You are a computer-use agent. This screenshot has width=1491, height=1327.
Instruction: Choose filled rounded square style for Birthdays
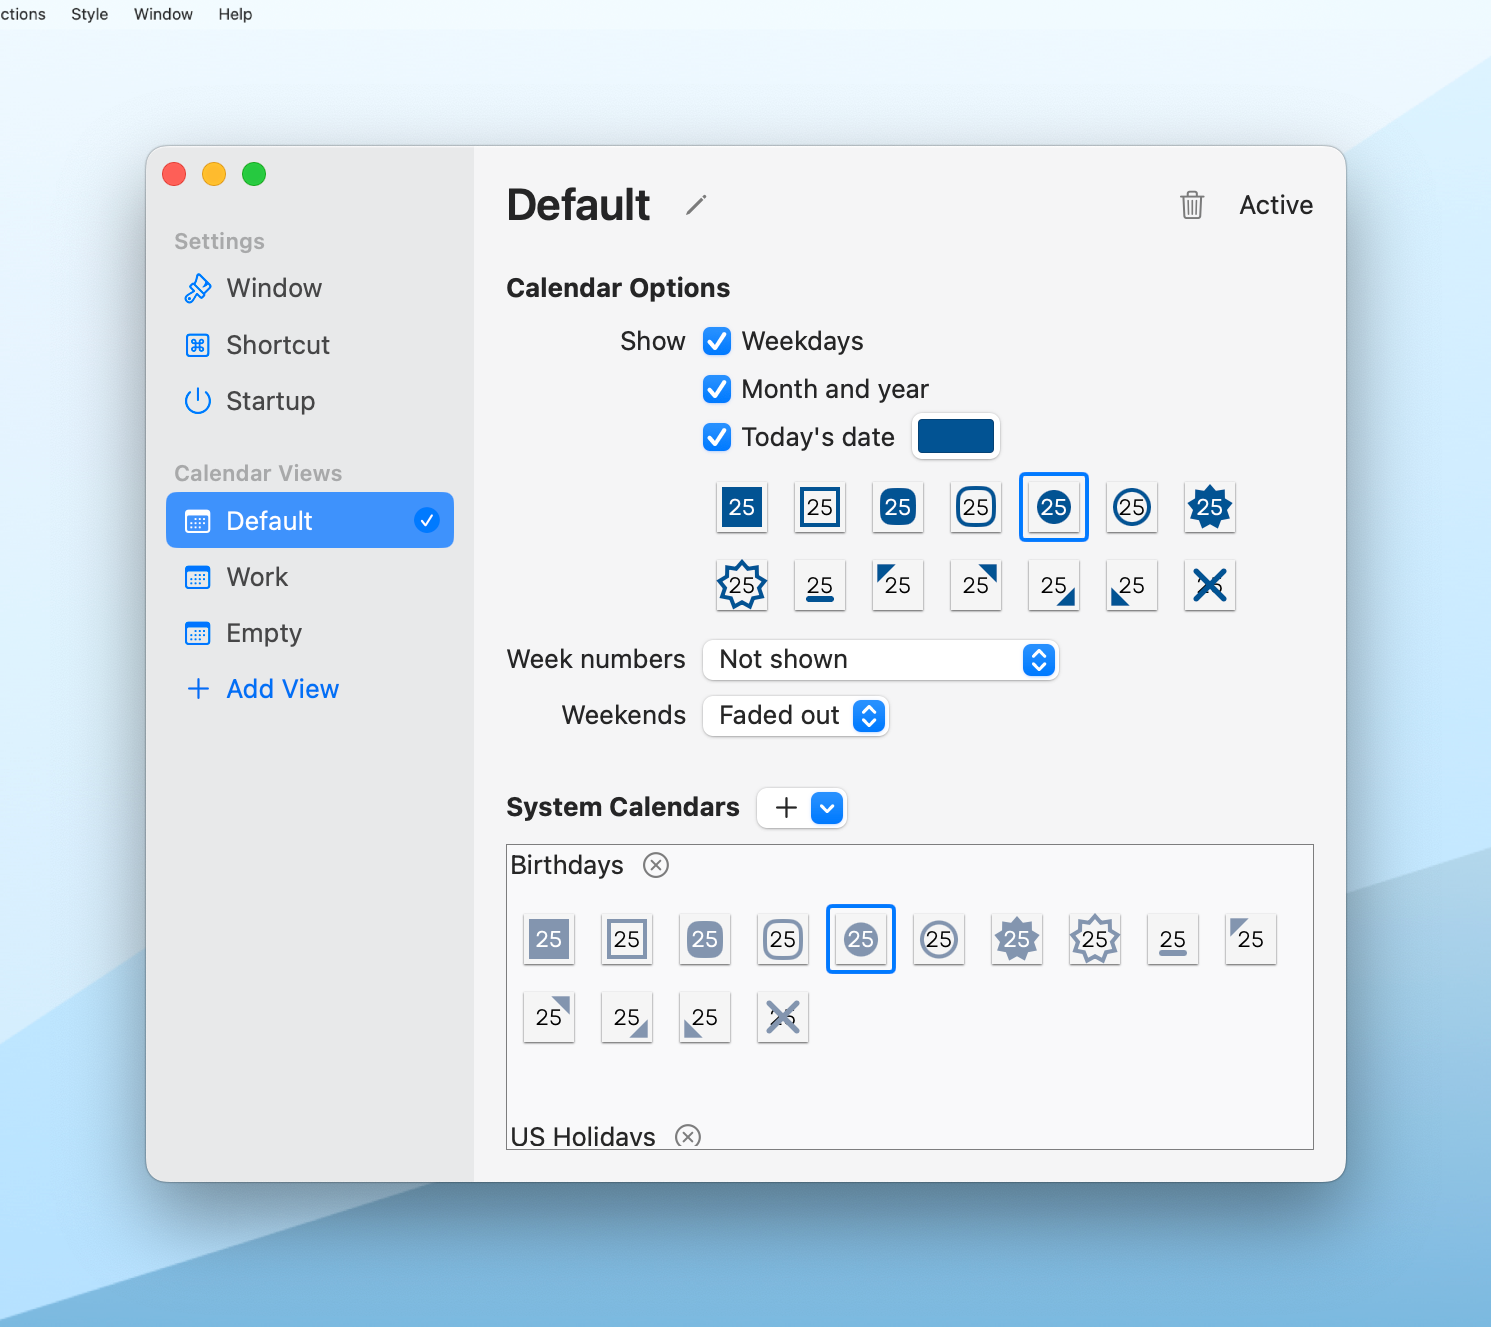pos(705,939)
